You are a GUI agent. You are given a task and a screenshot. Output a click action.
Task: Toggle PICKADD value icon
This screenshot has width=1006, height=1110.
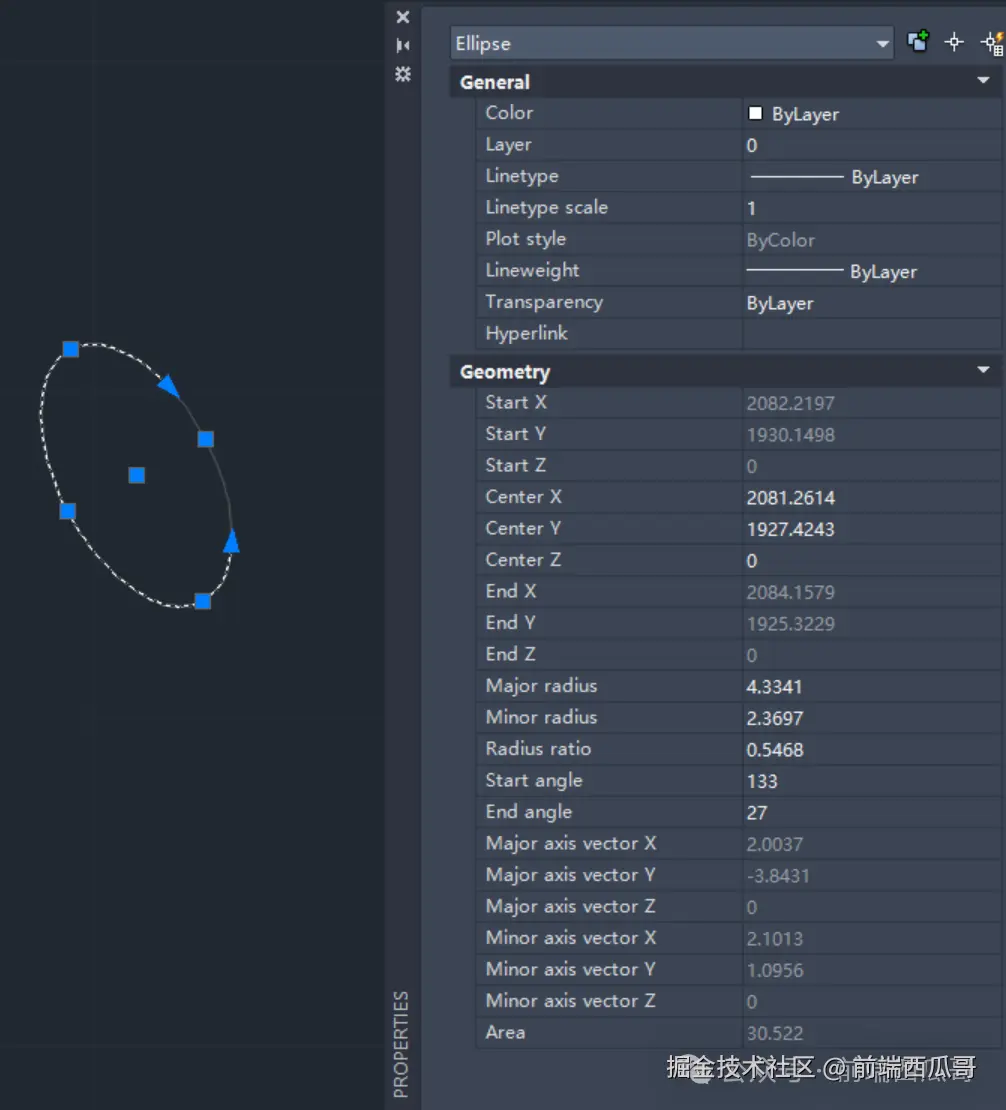click(918, 42)
